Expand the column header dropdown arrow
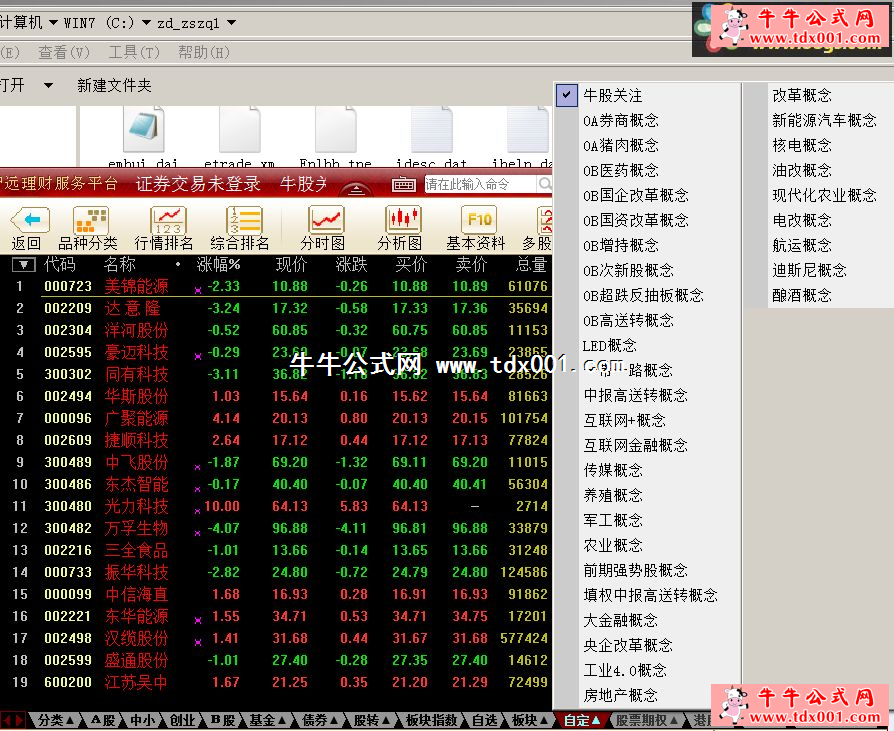 click(23, 265)
